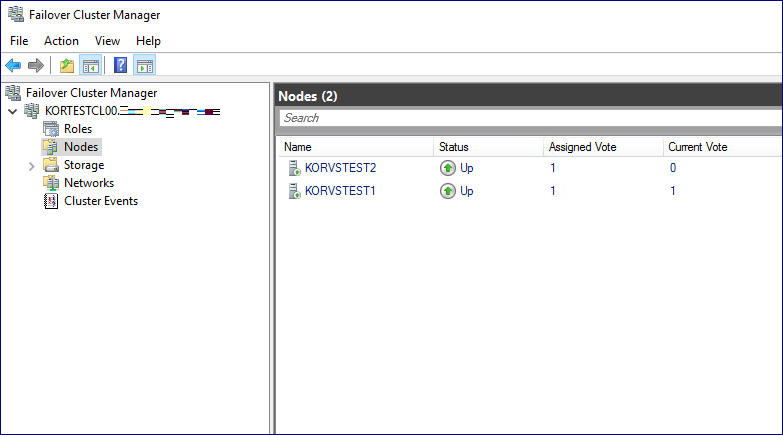
Task: Select Networks in the tree
Action: [89, 183]
